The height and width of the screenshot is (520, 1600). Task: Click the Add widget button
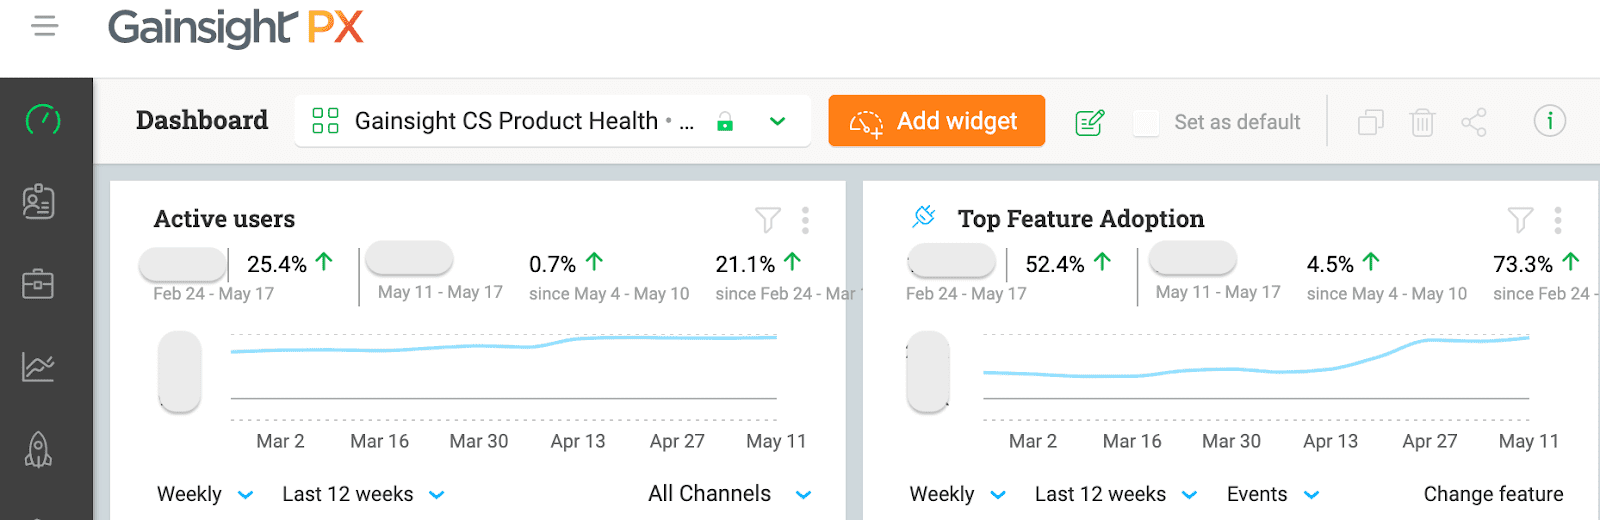coord(936,121)
